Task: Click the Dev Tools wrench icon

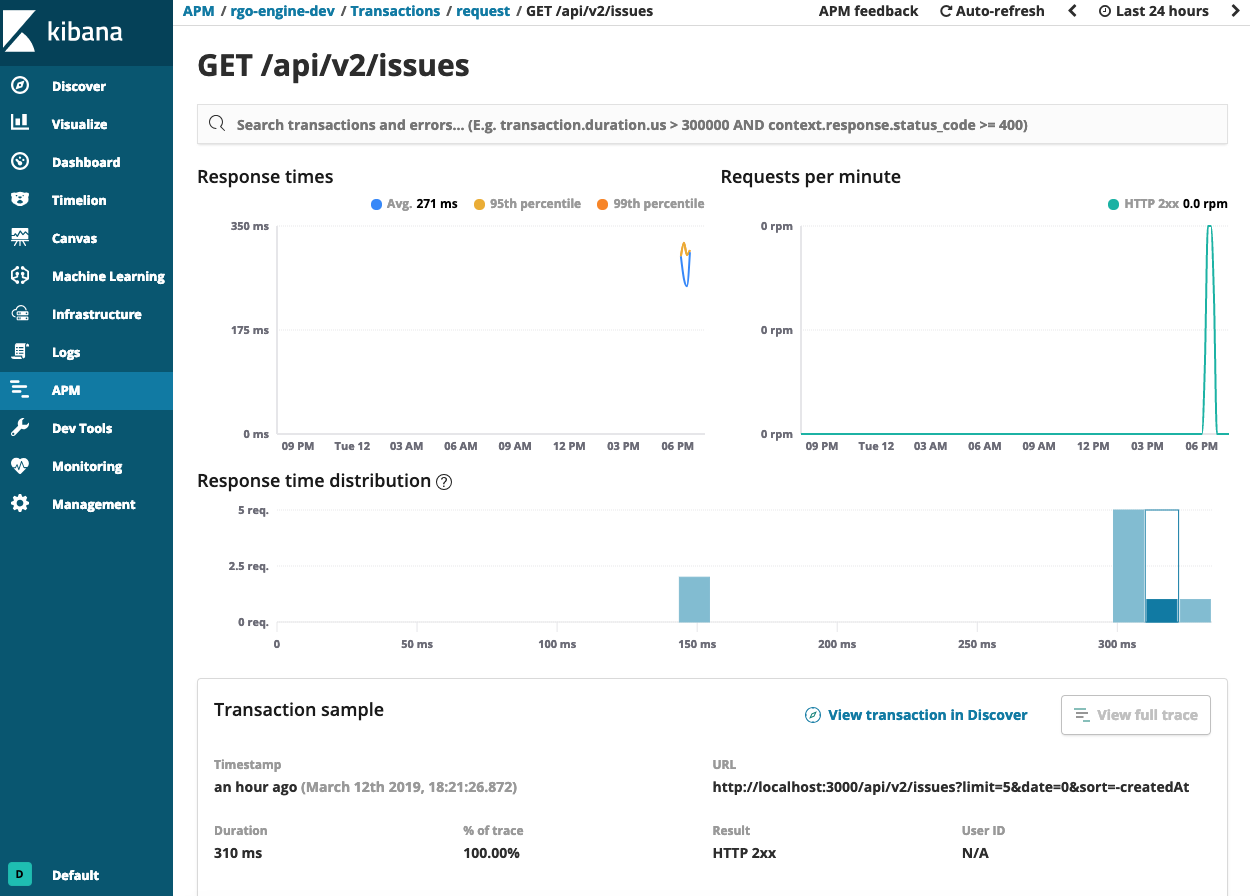Action: pyautogui.click(x=20, y=428)
